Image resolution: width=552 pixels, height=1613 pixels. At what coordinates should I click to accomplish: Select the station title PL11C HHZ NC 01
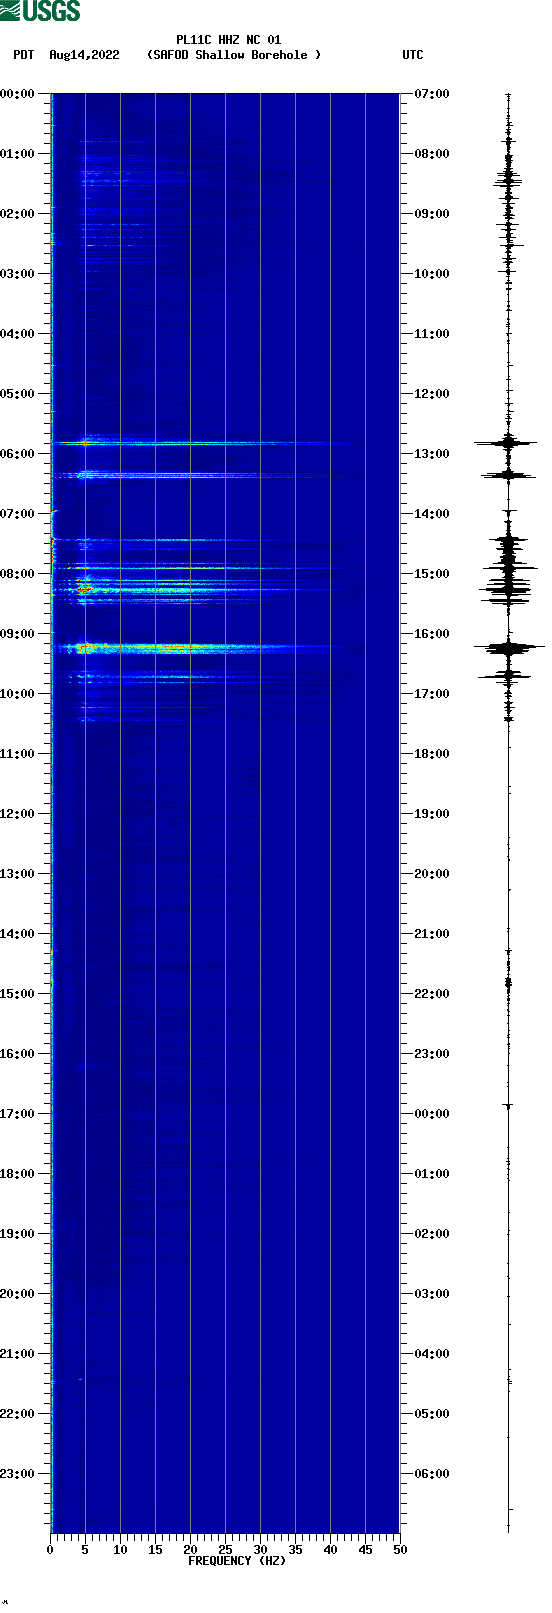click(x=229, y=40)
